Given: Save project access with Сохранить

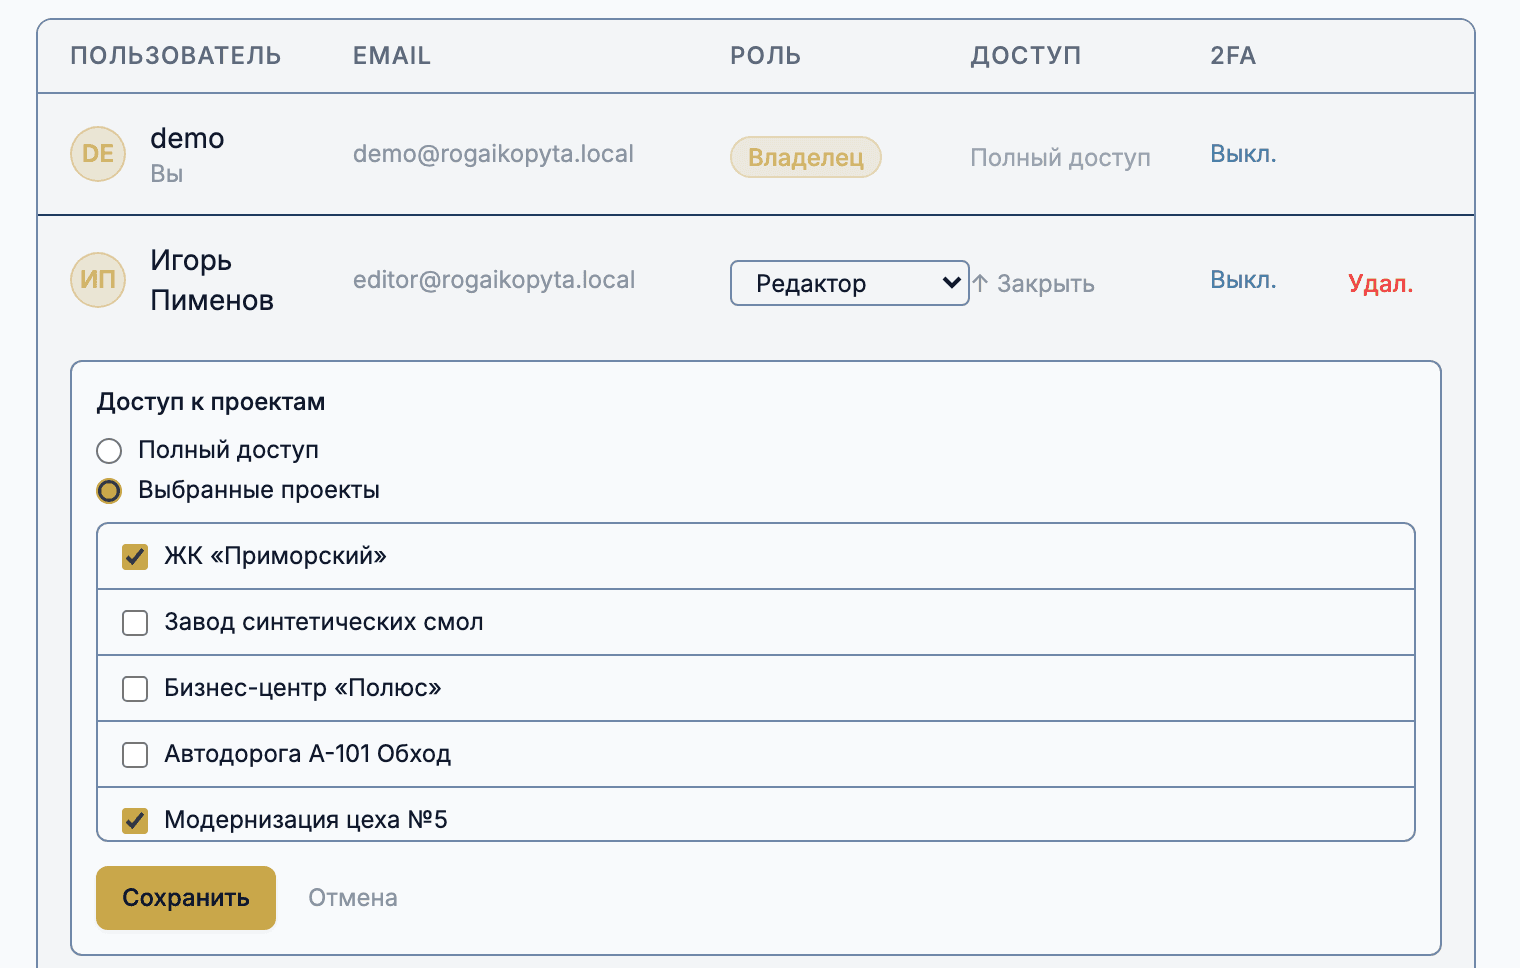Looking at the screenshot, I should point(186,898).
